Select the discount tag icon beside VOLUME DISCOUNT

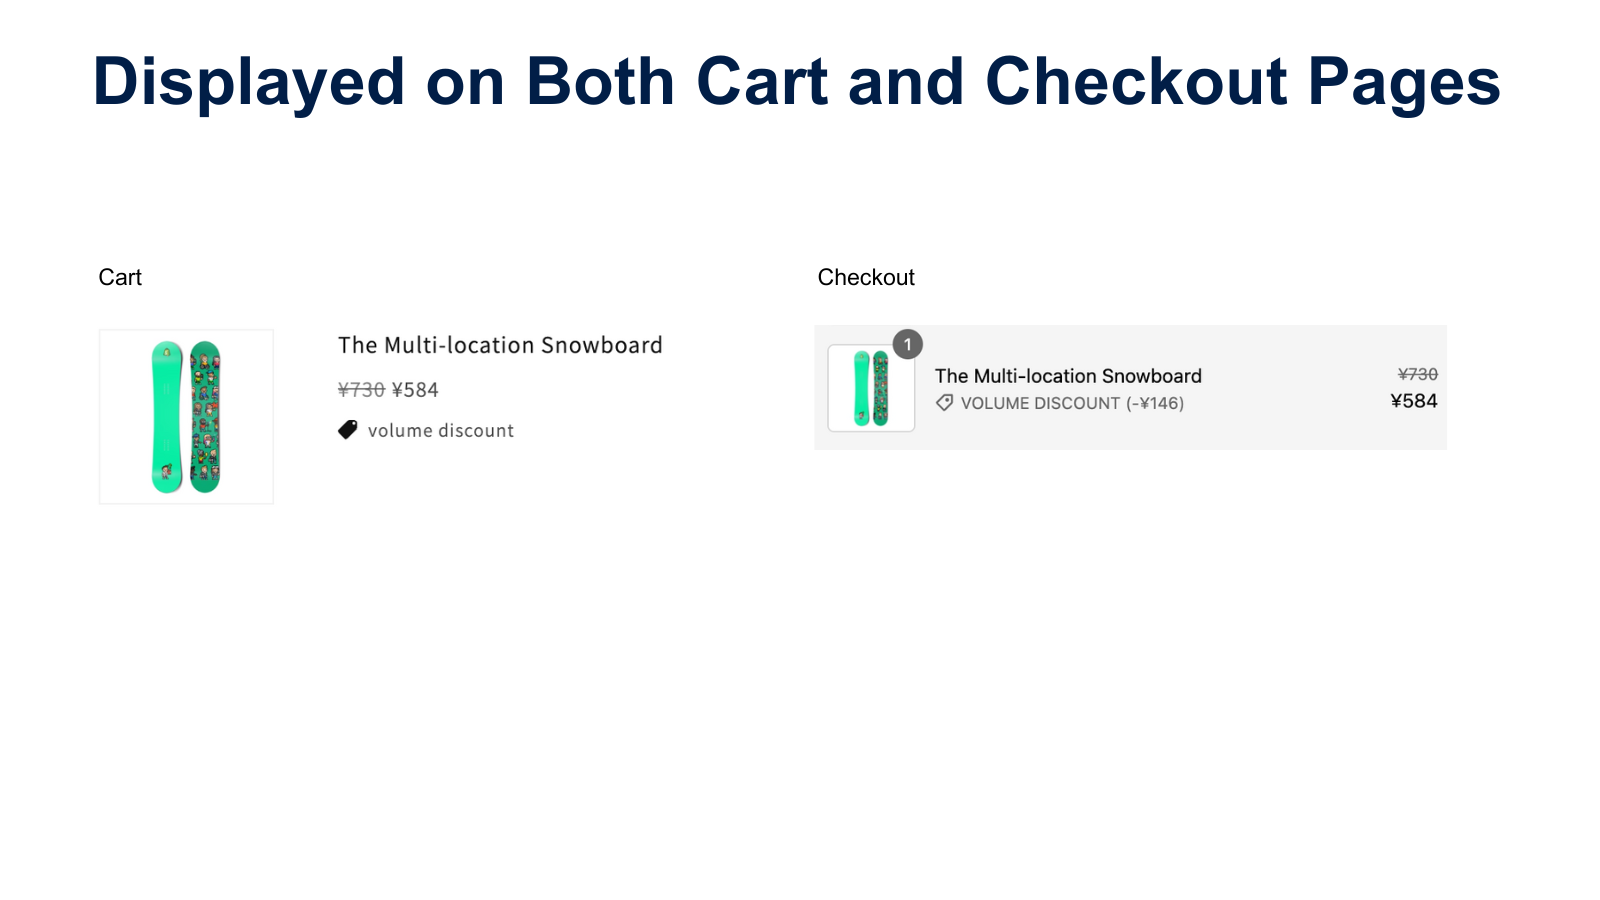943,403
